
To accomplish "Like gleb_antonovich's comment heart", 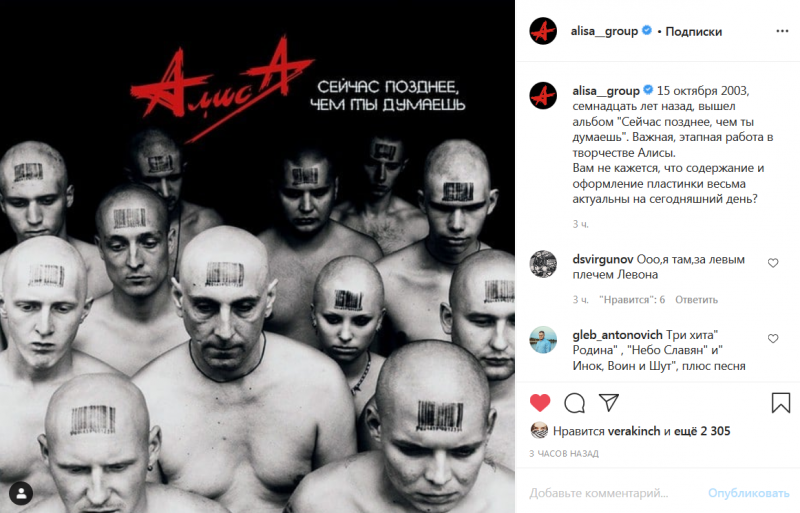I will click(x=773, y=338).
